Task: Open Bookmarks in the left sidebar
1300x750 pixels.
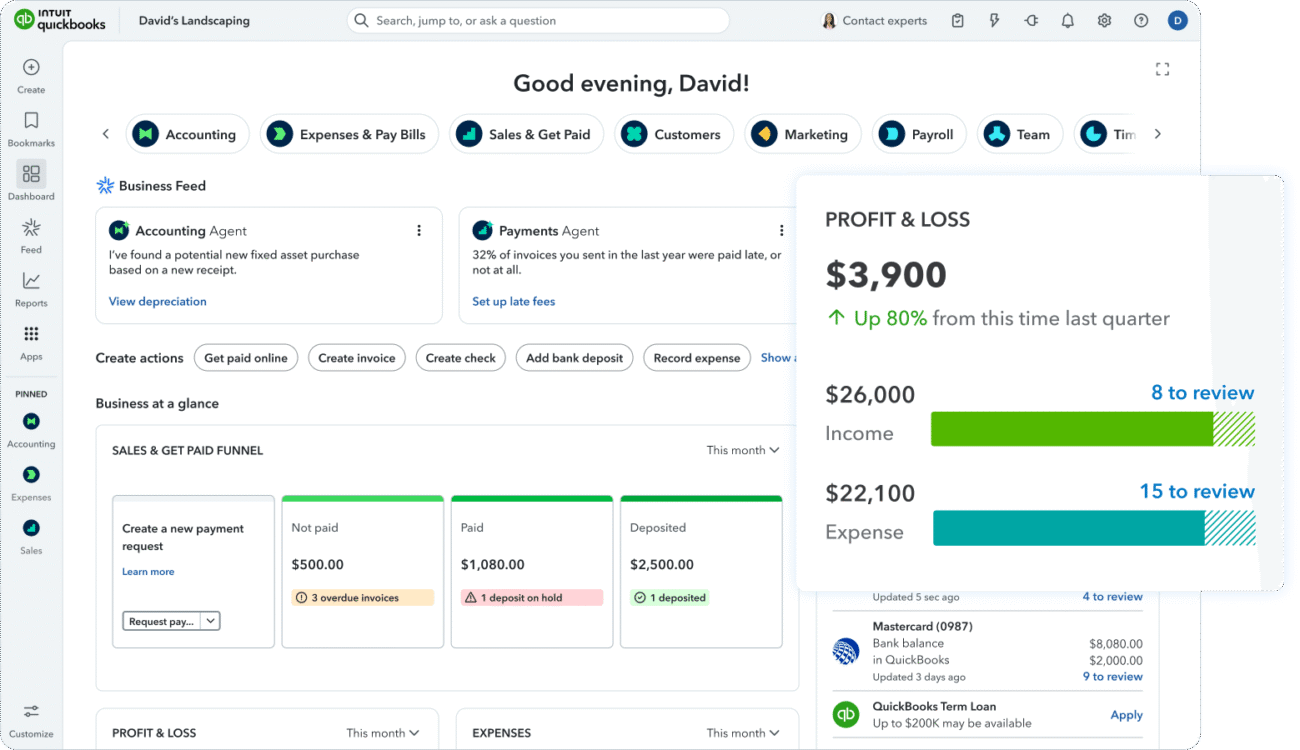Action: pyautogui.click(x=31, y=129)
